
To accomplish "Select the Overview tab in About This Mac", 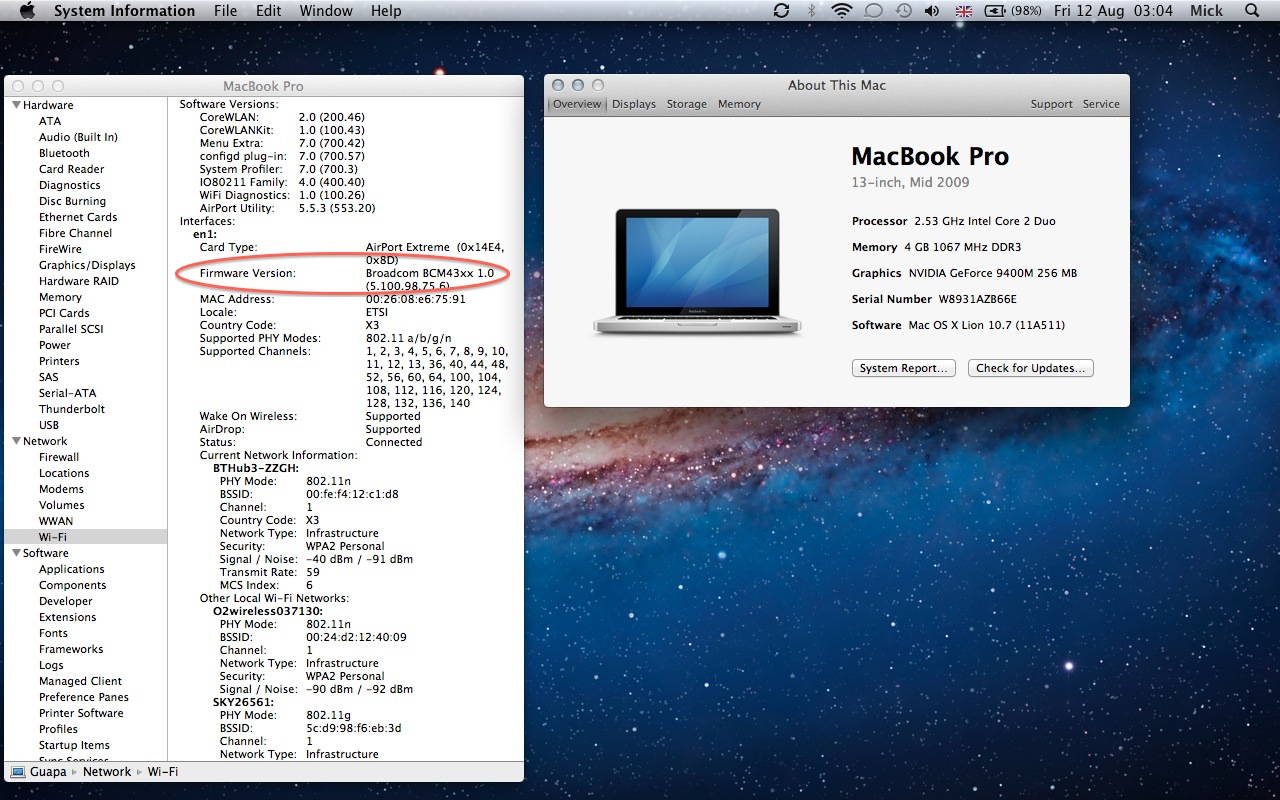I will coord(577,104).
